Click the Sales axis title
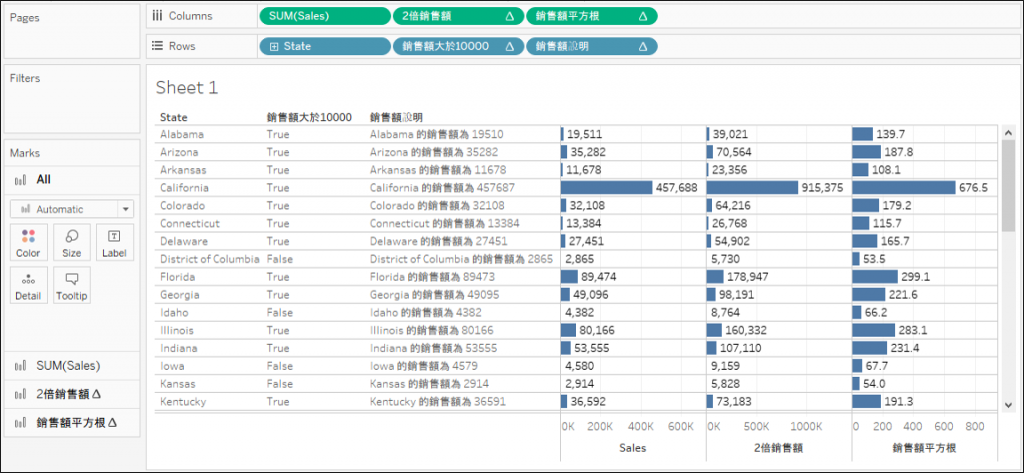The image size is (1024, 473). [x=633, y=448]
